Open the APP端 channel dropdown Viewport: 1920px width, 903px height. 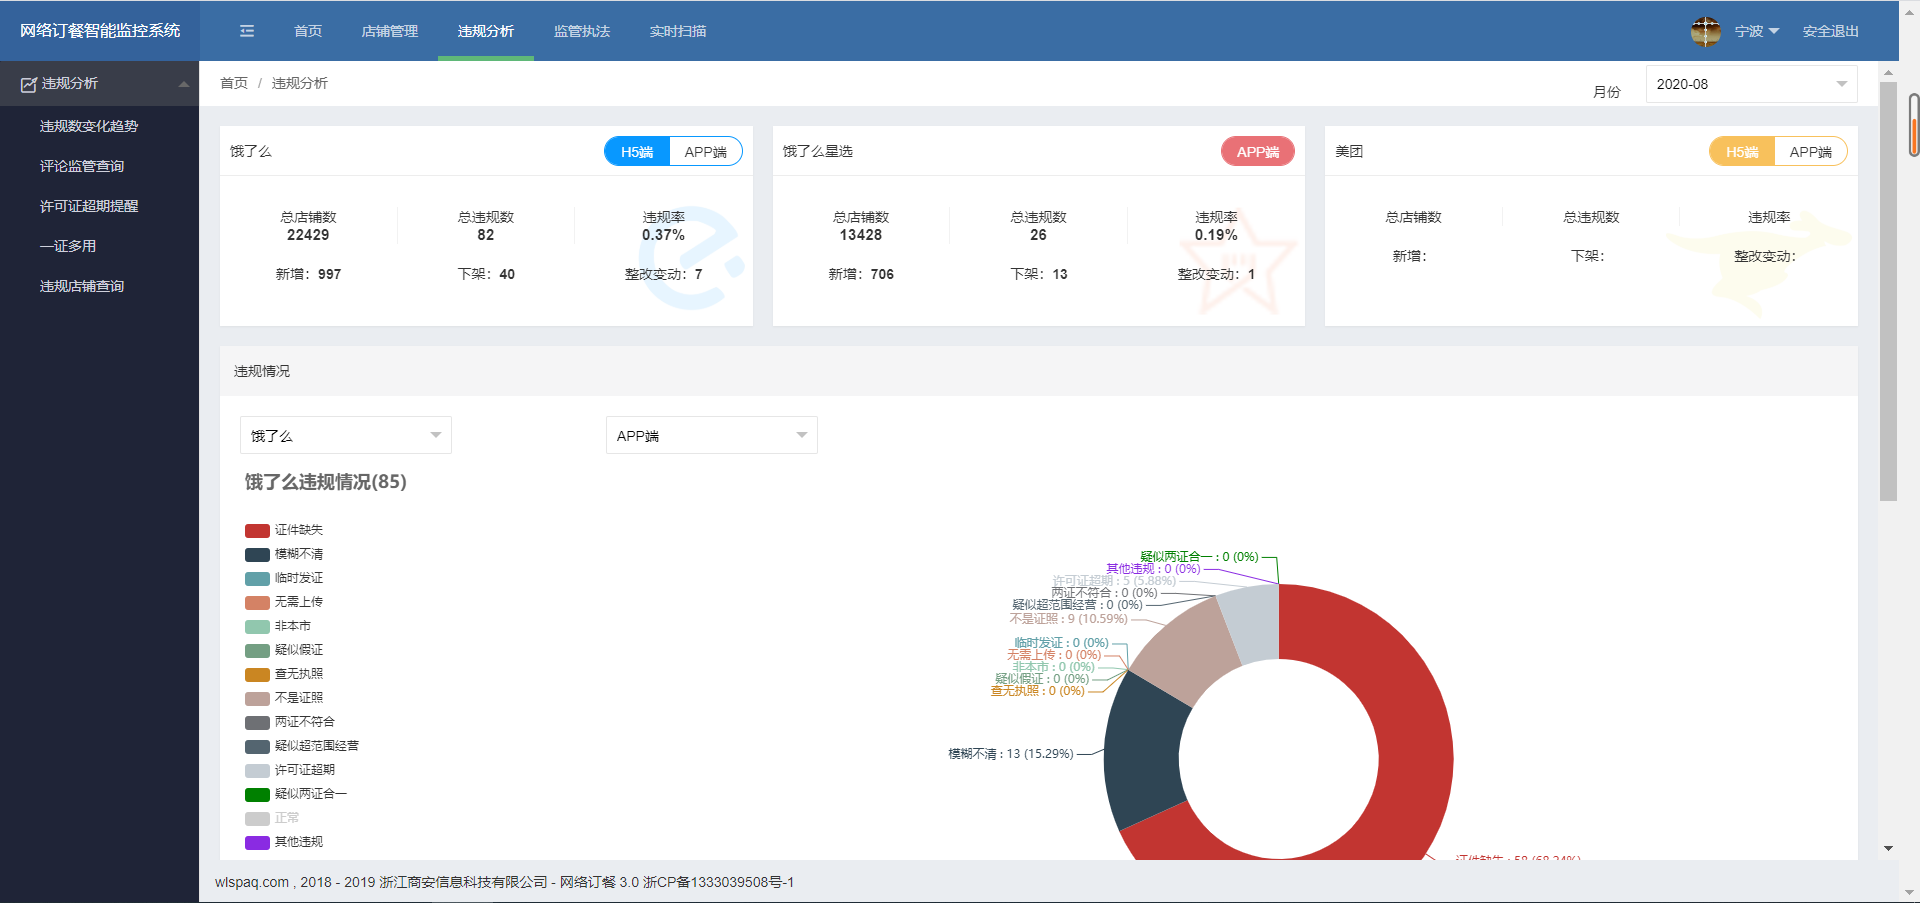tap(711, 435)
